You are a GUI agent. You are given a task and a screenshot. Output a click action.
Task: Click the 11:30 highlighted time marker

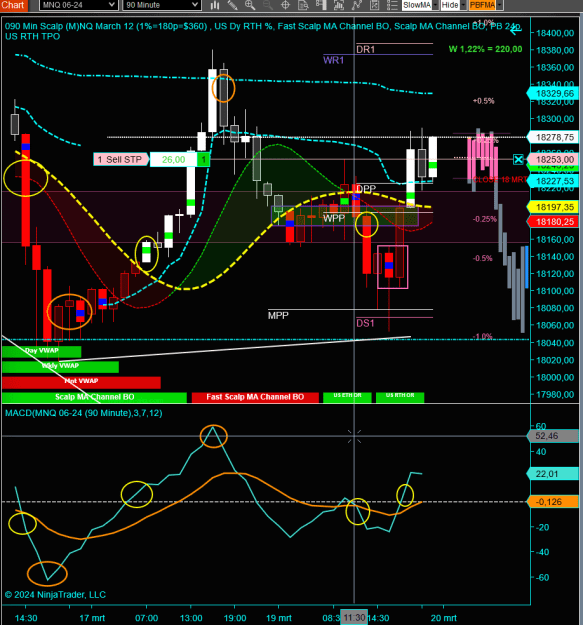tap(354, 617)
